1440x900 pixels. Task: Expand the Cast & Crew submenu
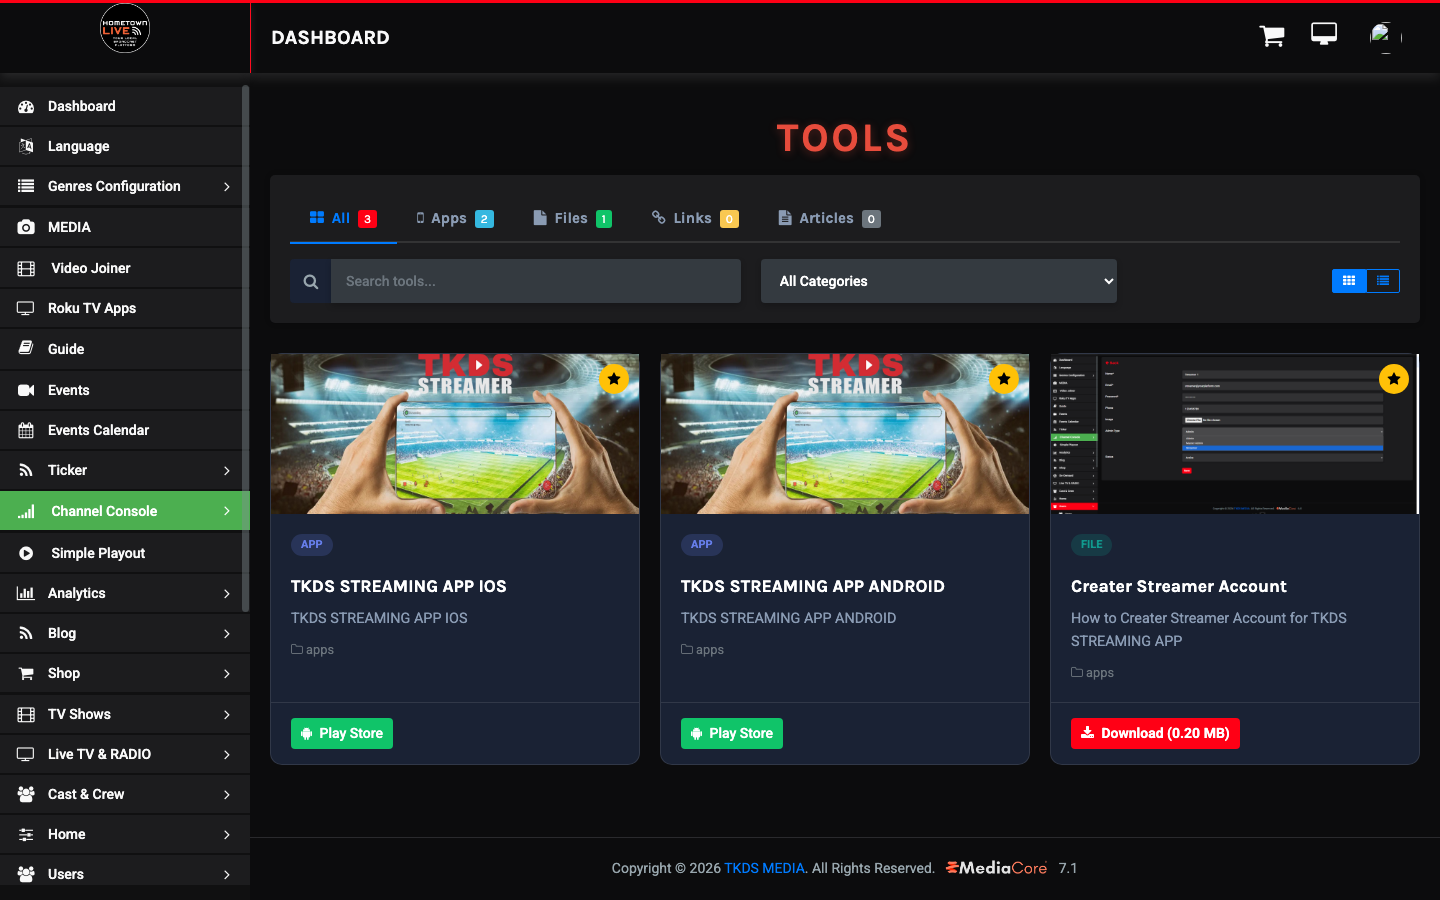(227, 794)
